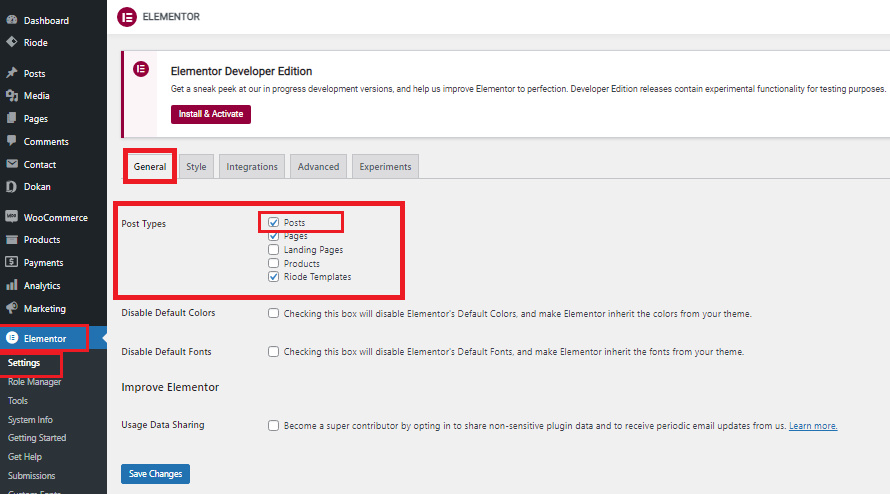Image resolution: width=890 pixels, height=494 pixels.
Task: Click the Products icon in sidebar
Action: coord(11,240)
